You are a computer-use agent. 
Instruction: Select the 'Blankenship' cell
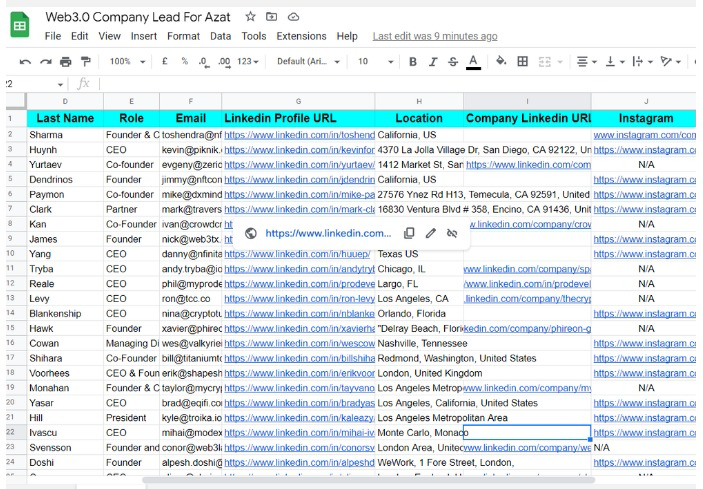(x=65, y=313)
